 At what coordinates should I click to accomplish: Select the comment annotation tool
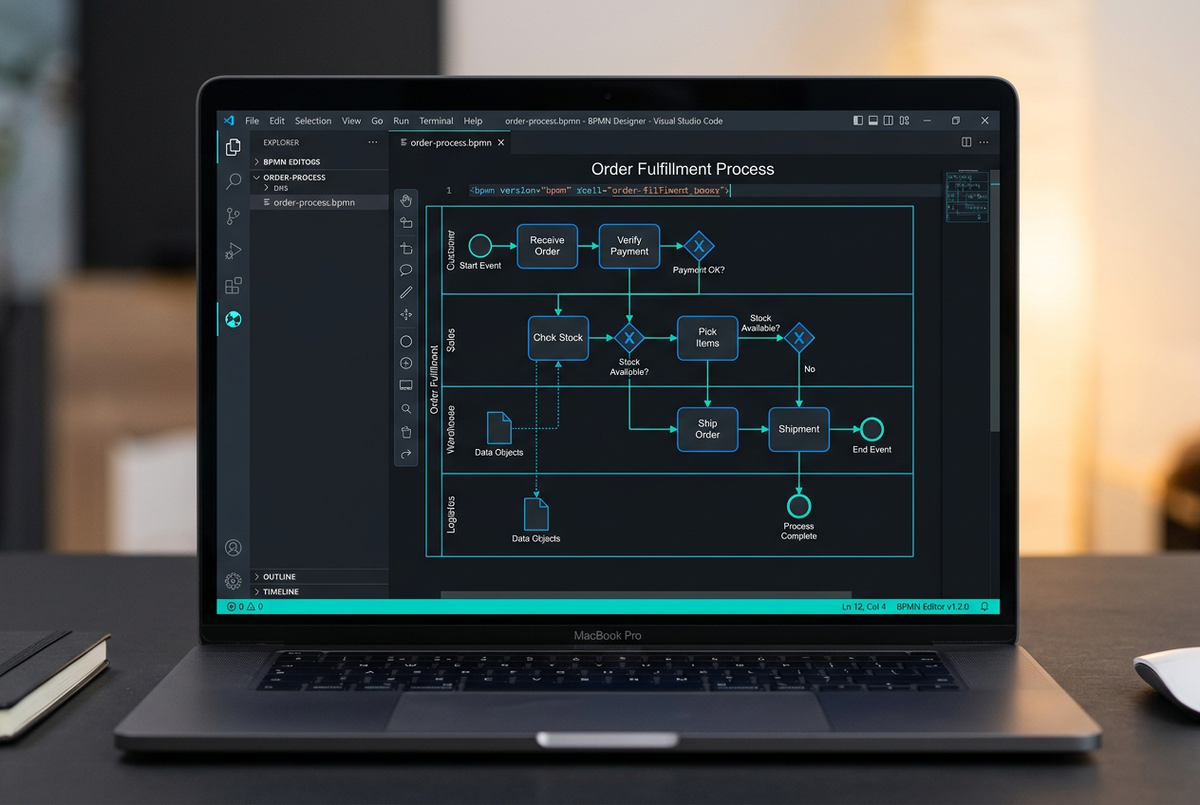click(x=406, y=270)
